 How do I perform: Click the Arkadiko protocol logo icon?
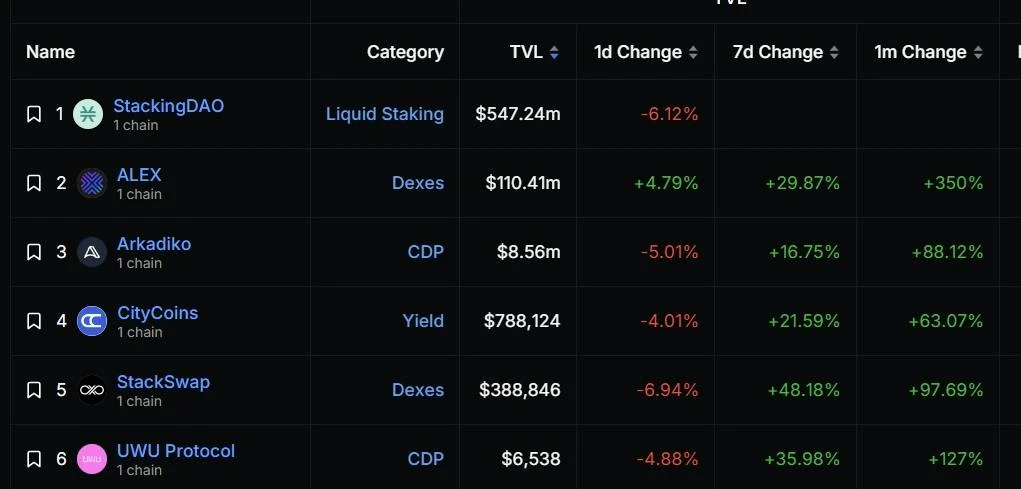(x=92, y=252)
